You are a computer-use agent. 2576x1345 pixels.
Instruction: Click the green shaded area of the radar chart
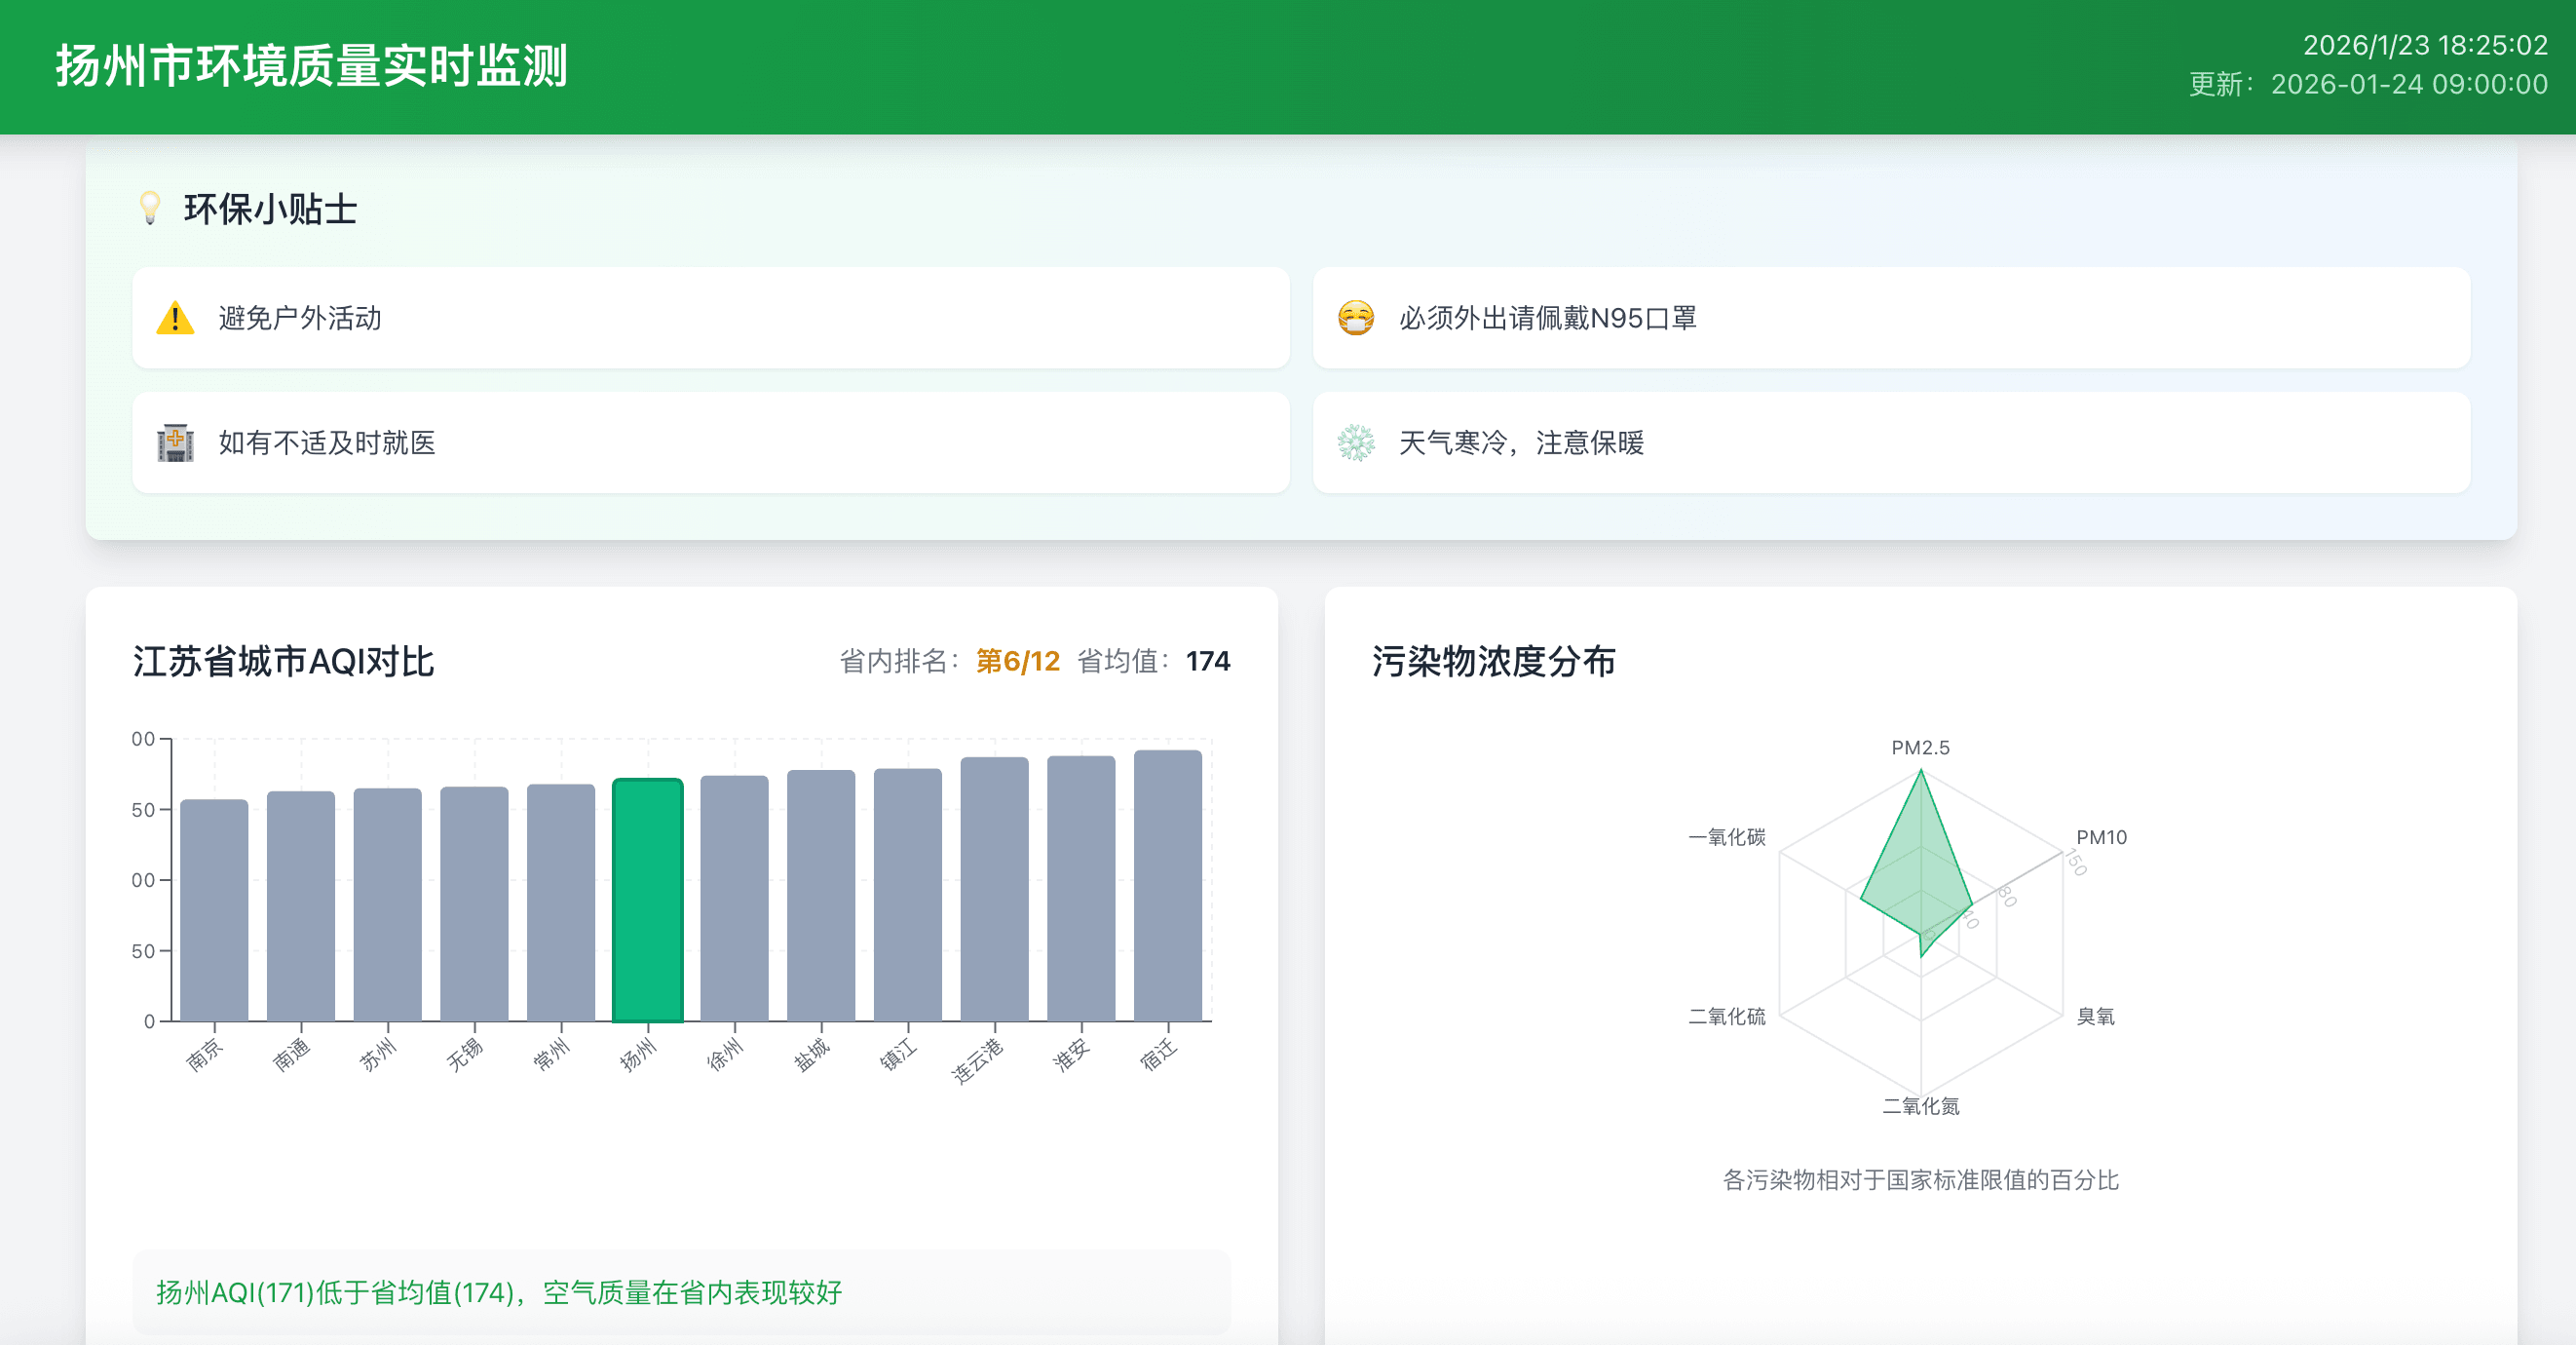pyautogui.click(x=1921, y=870)
